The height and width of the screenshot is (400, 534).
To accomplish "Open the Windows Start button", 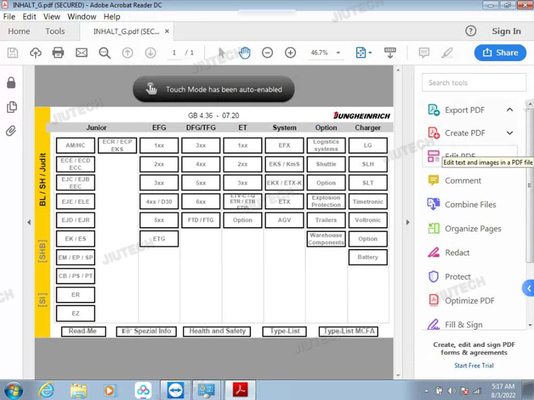I will click(13, 390).
